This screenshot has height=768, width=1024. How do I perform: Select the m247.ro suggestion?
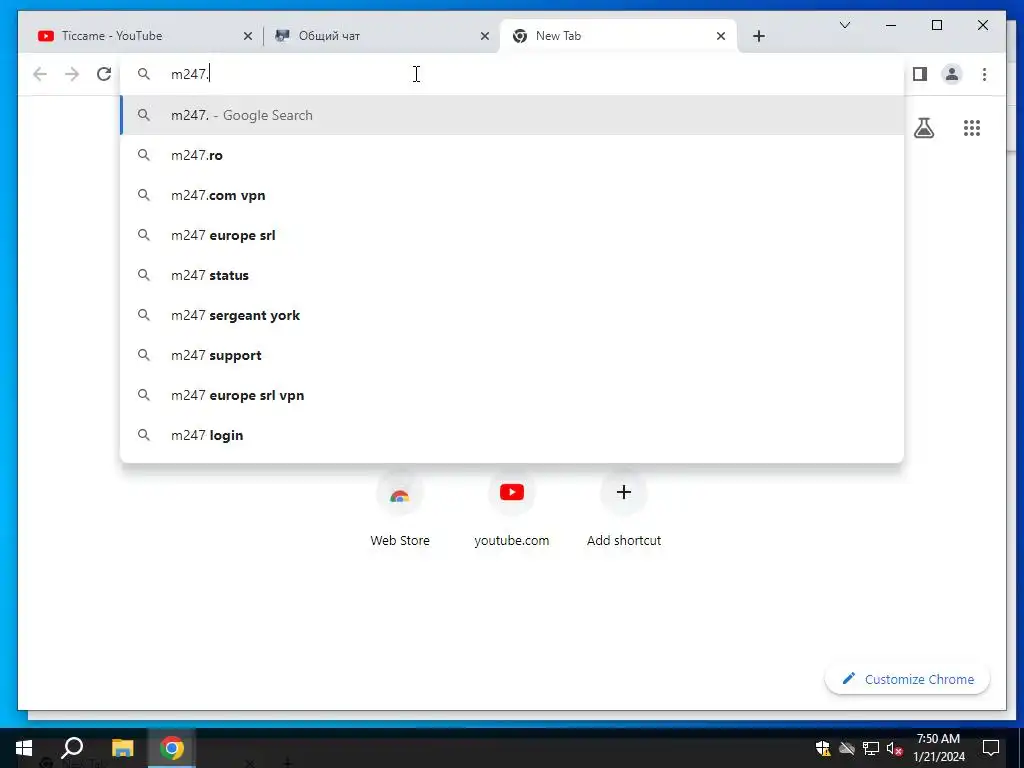point(512,155)
